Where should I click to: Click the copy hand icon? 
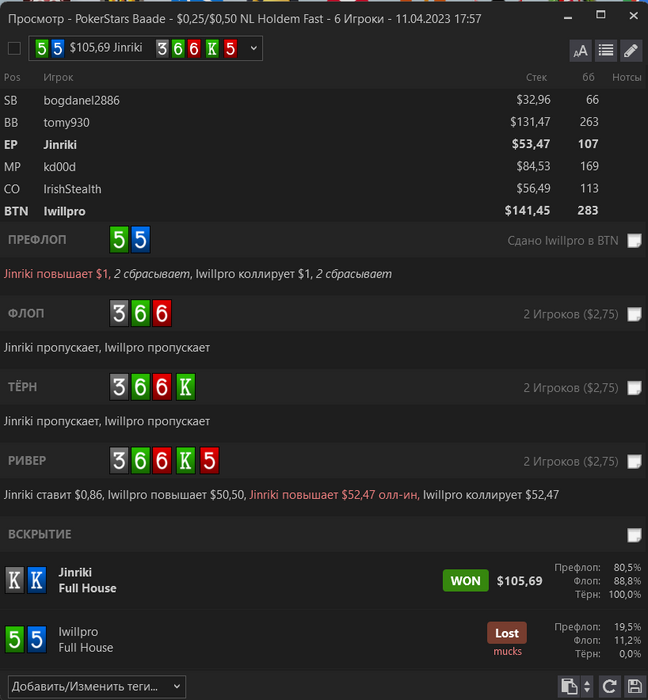pos(569,686)
